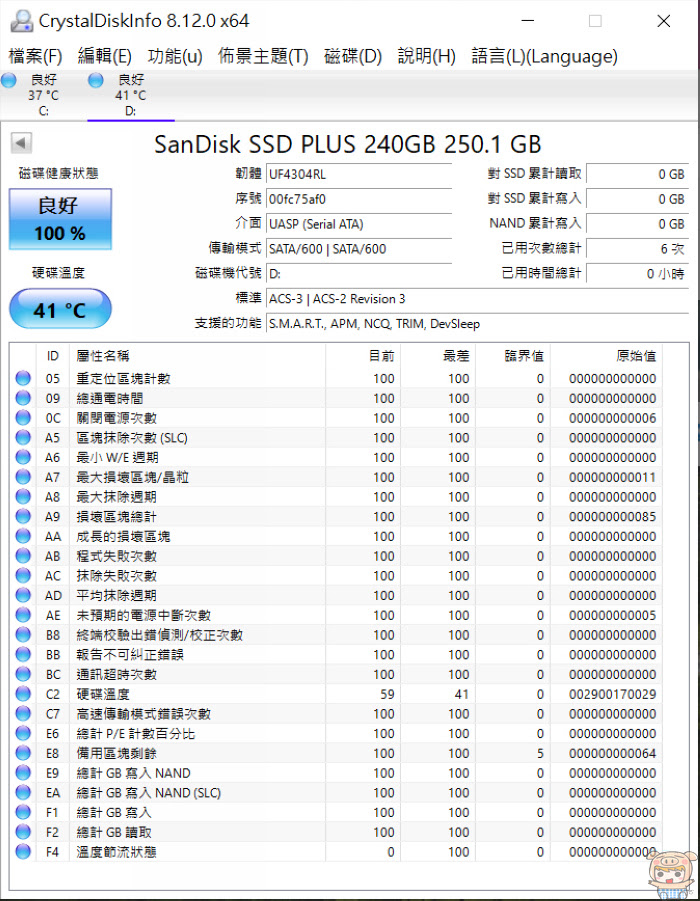Click the firmware field UF4304RL
This screenshot has width=700, height=901.
pos(359,174)
